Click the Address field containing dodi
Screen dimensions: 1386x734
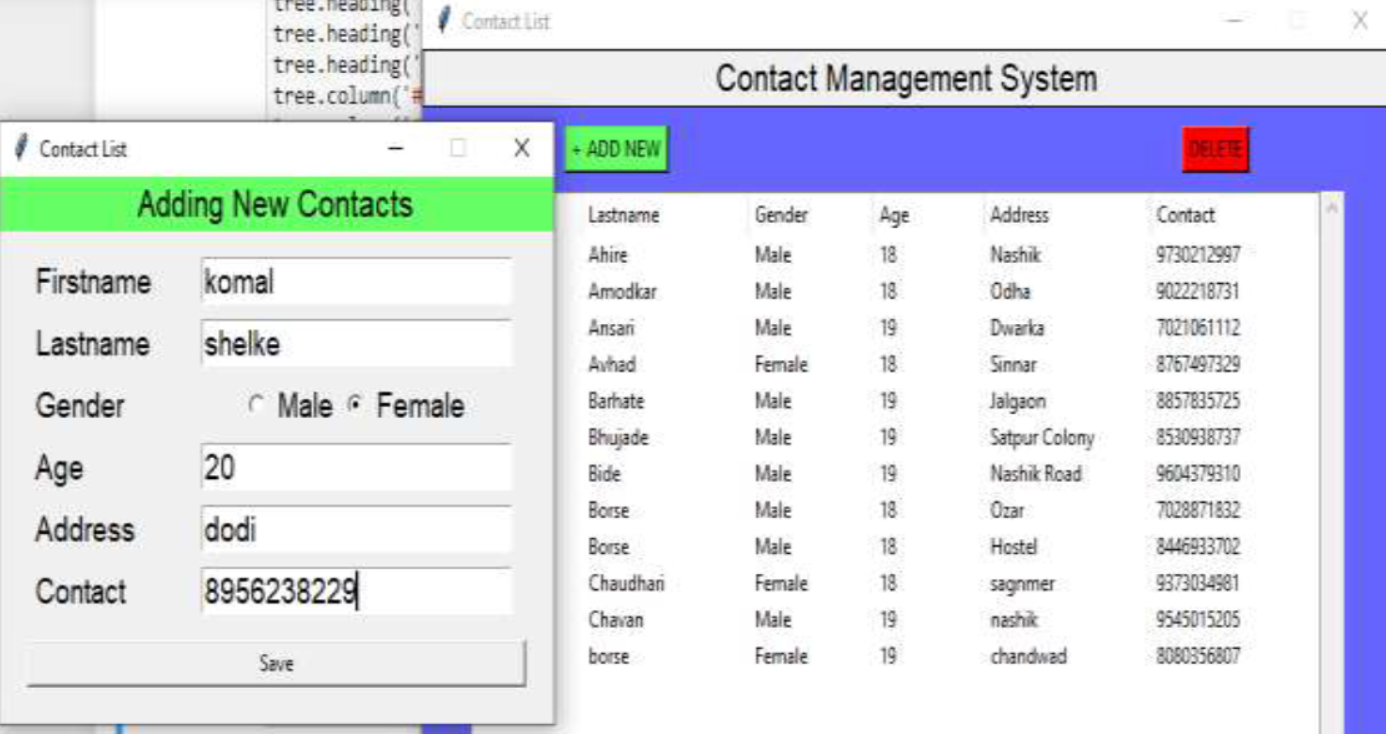coord(355,530)
